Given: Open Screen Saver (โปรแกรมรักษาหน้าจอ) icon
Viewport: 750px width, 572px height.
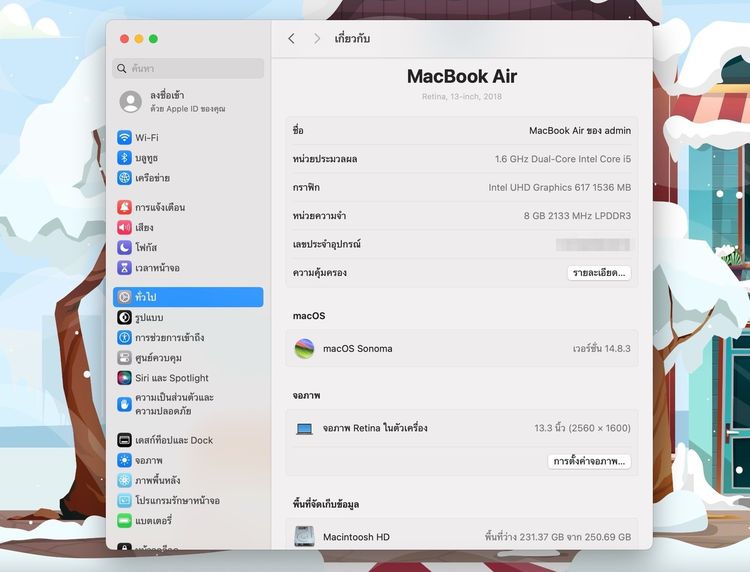Looking at the screenshot, I should point(124,500).
